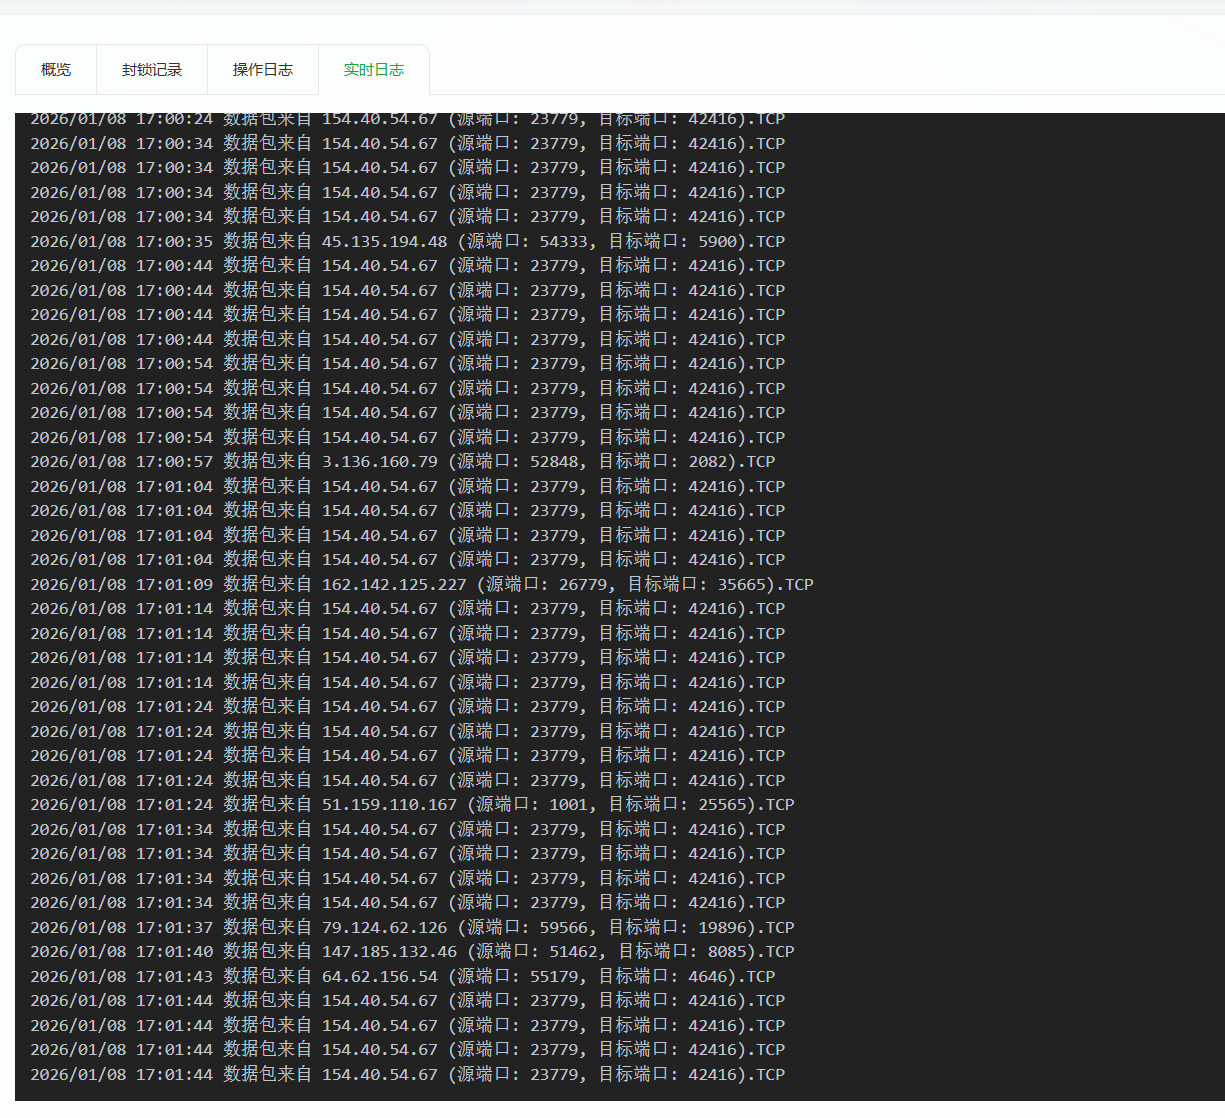1225x1118 pixels.
Task: Click the 17:01:09 timestamp in the log
Action: pos(174,585)
